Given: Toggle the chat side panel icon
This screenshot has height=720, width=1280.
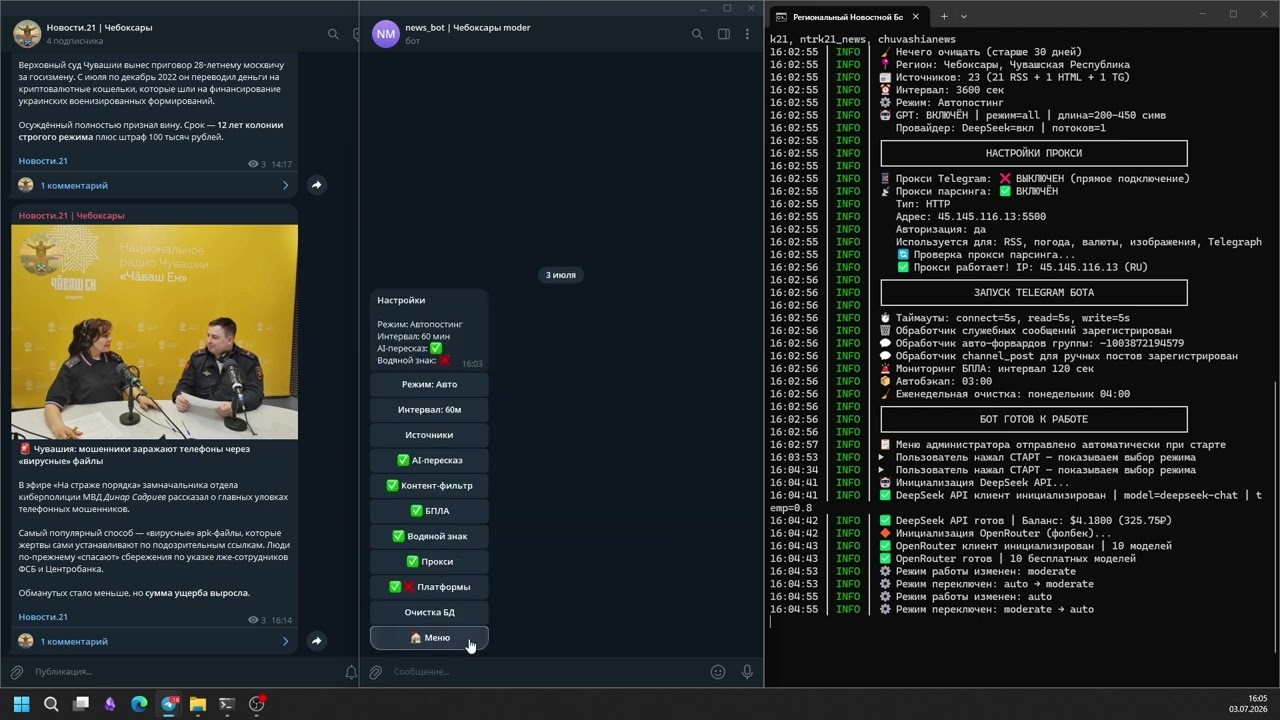Looking at the screenshot, I should click(724, 34).
